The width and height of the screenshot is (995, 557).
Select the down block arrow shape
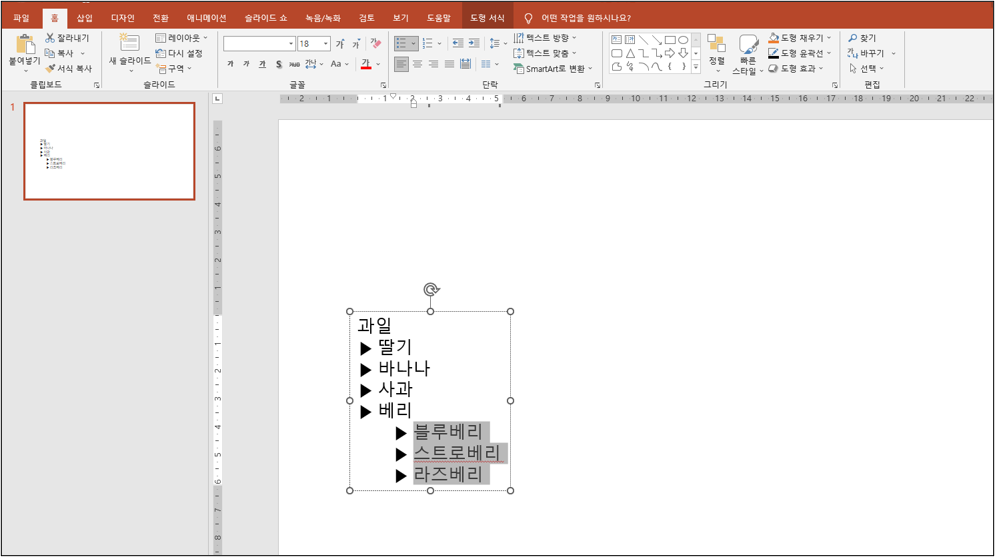point(683,53)
